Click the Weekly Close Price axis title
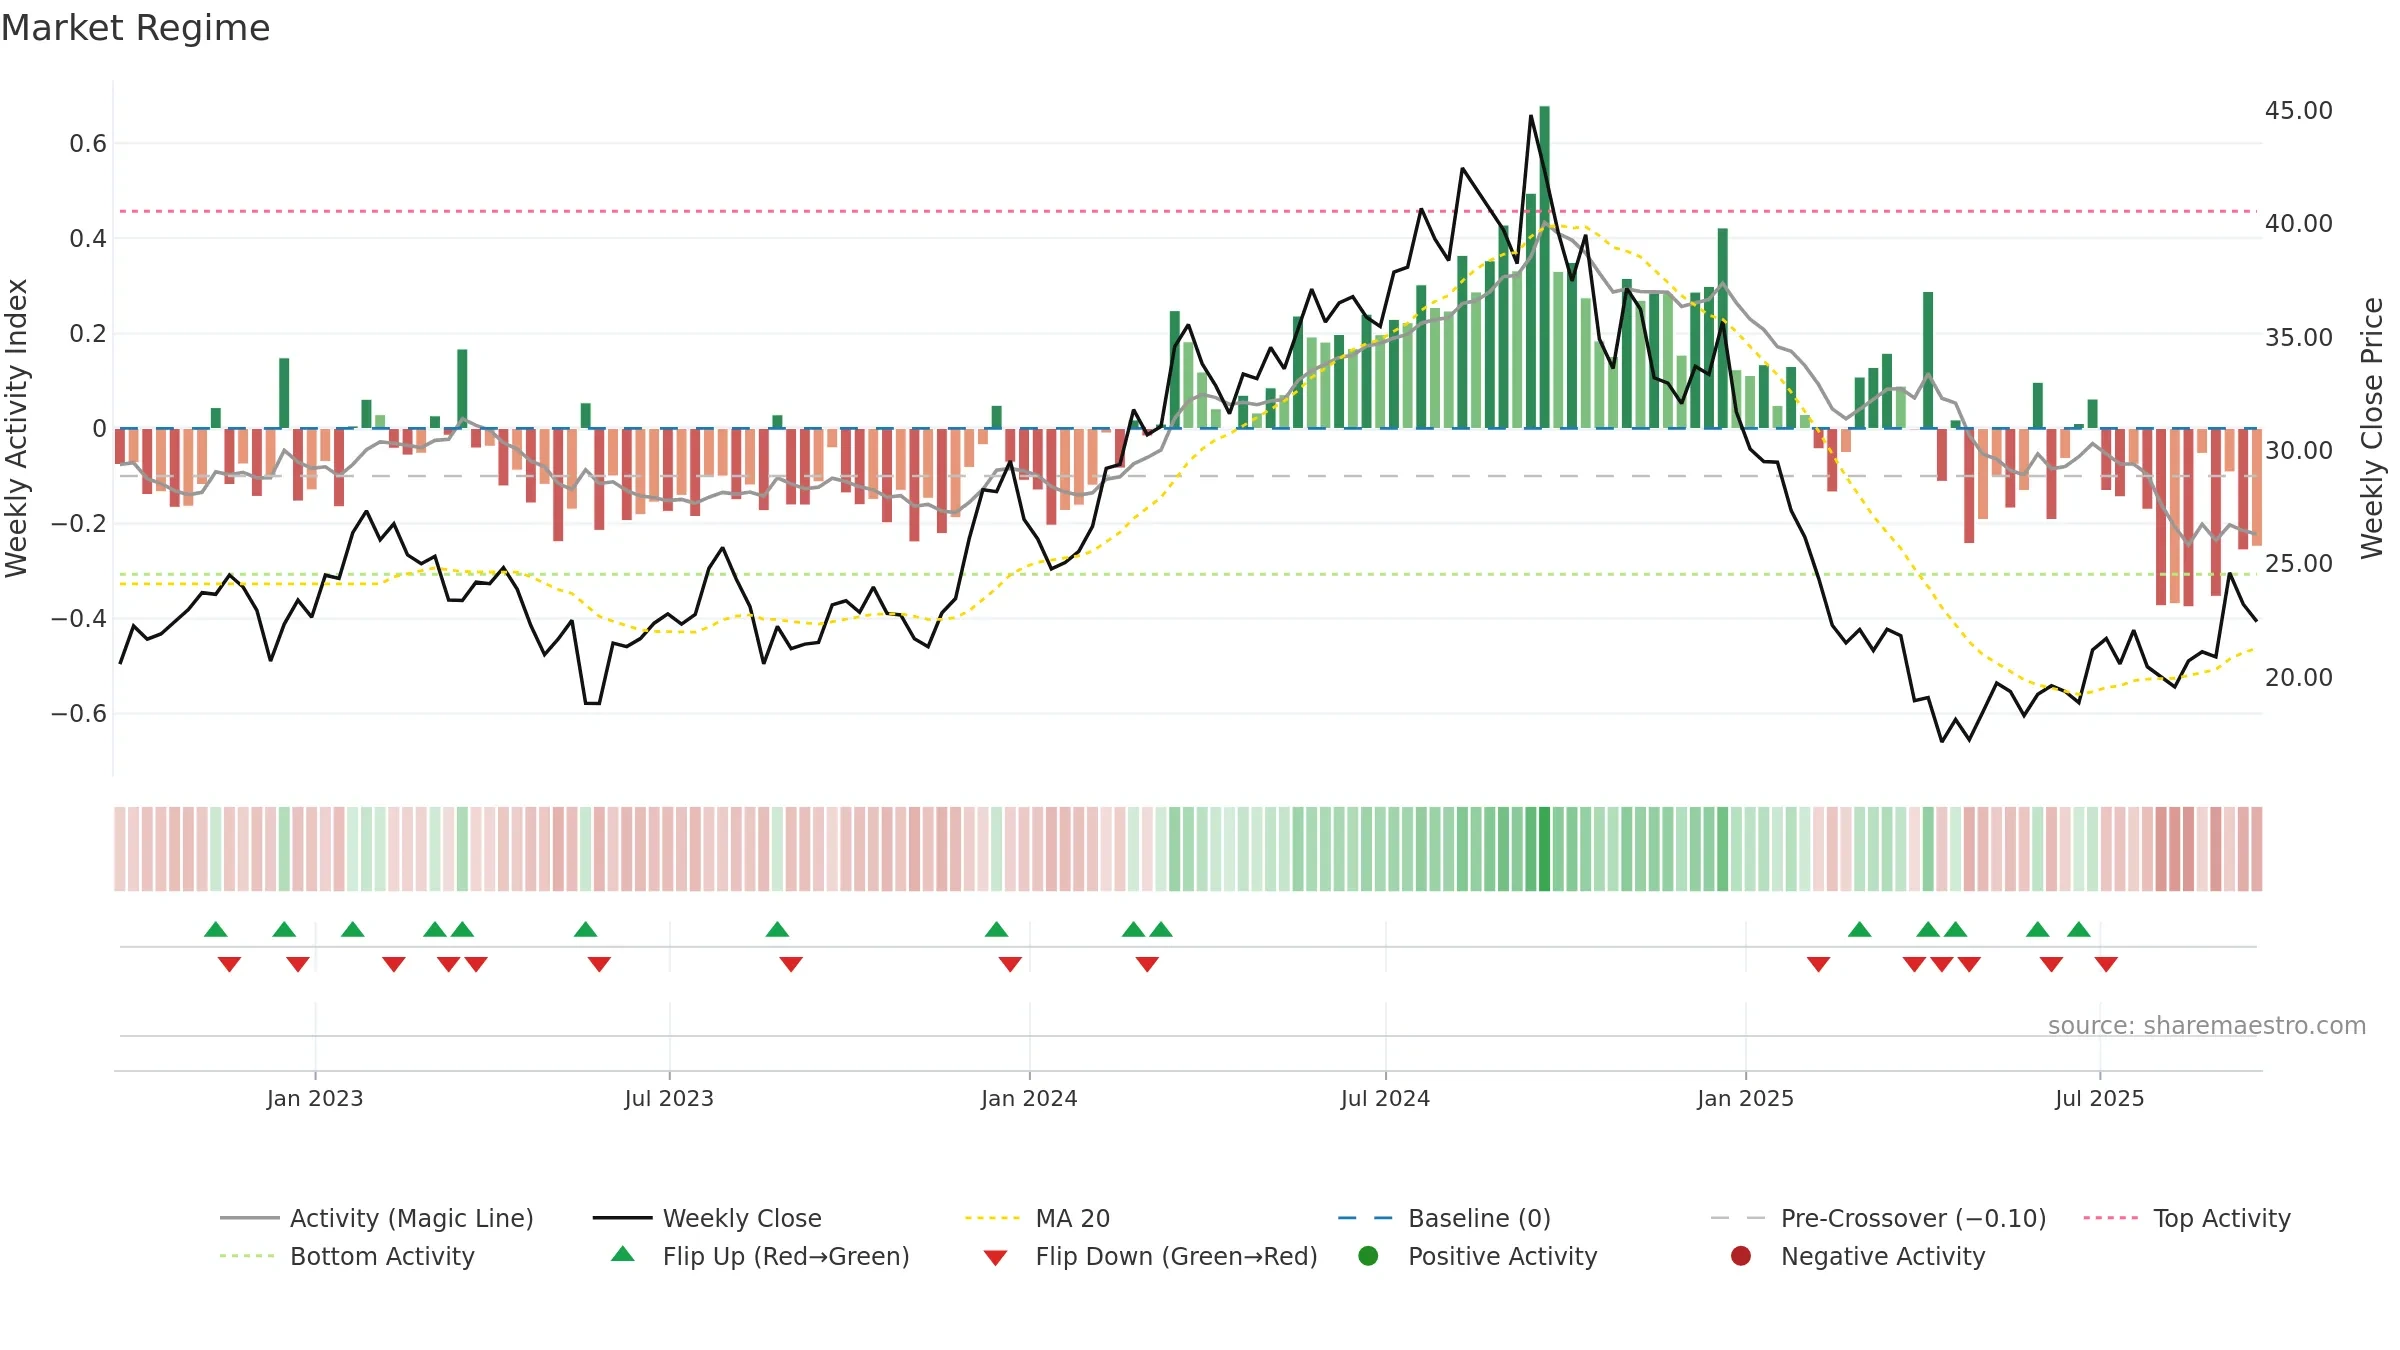 tap(2372, 428)
